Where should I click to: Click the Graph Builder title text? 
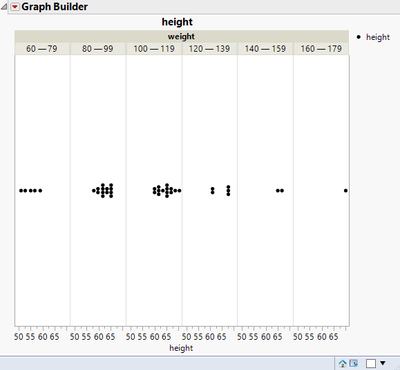coord(55,7)
